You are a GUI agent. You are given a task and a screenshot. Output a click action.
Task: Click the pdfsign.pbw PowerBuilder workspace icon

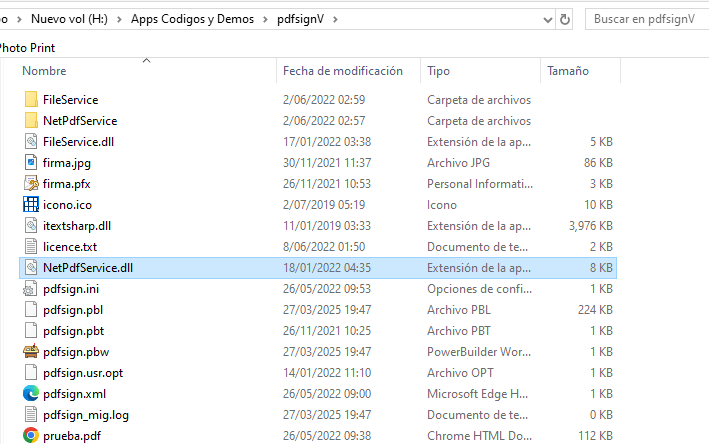tap(31, 352)
